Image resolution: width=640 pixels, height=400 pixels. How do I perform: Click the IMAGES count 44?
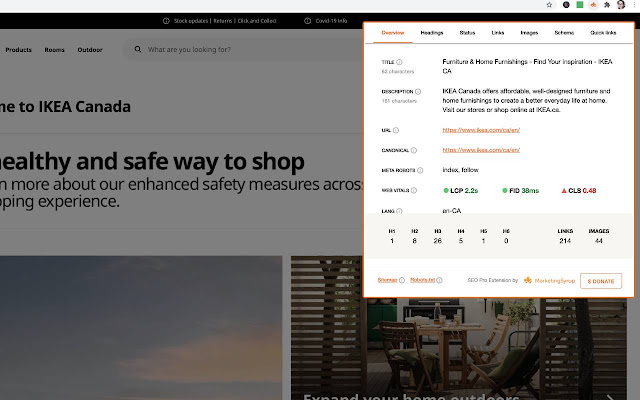coord(598,241)
